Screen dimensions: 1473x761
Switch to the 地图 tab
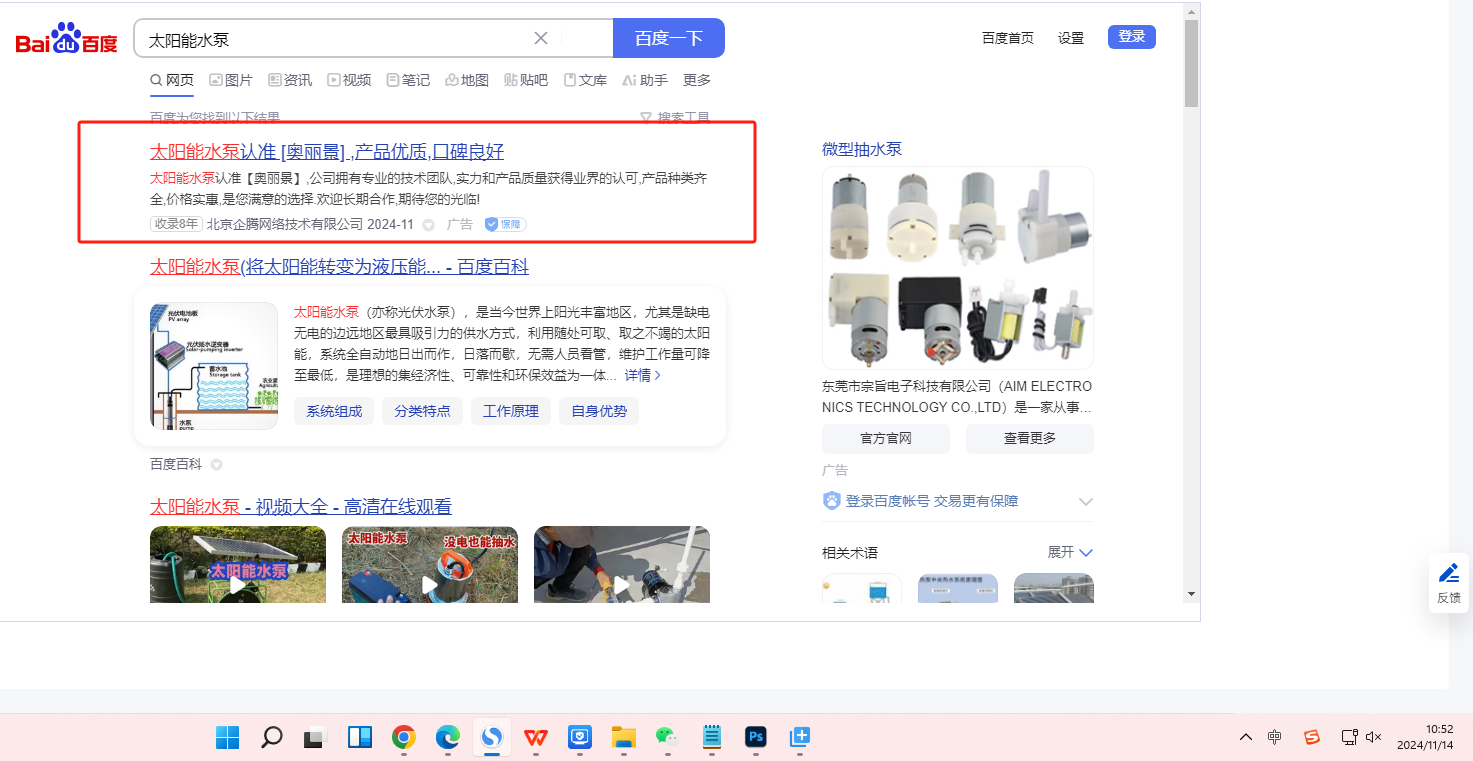(x=467, y=80)
